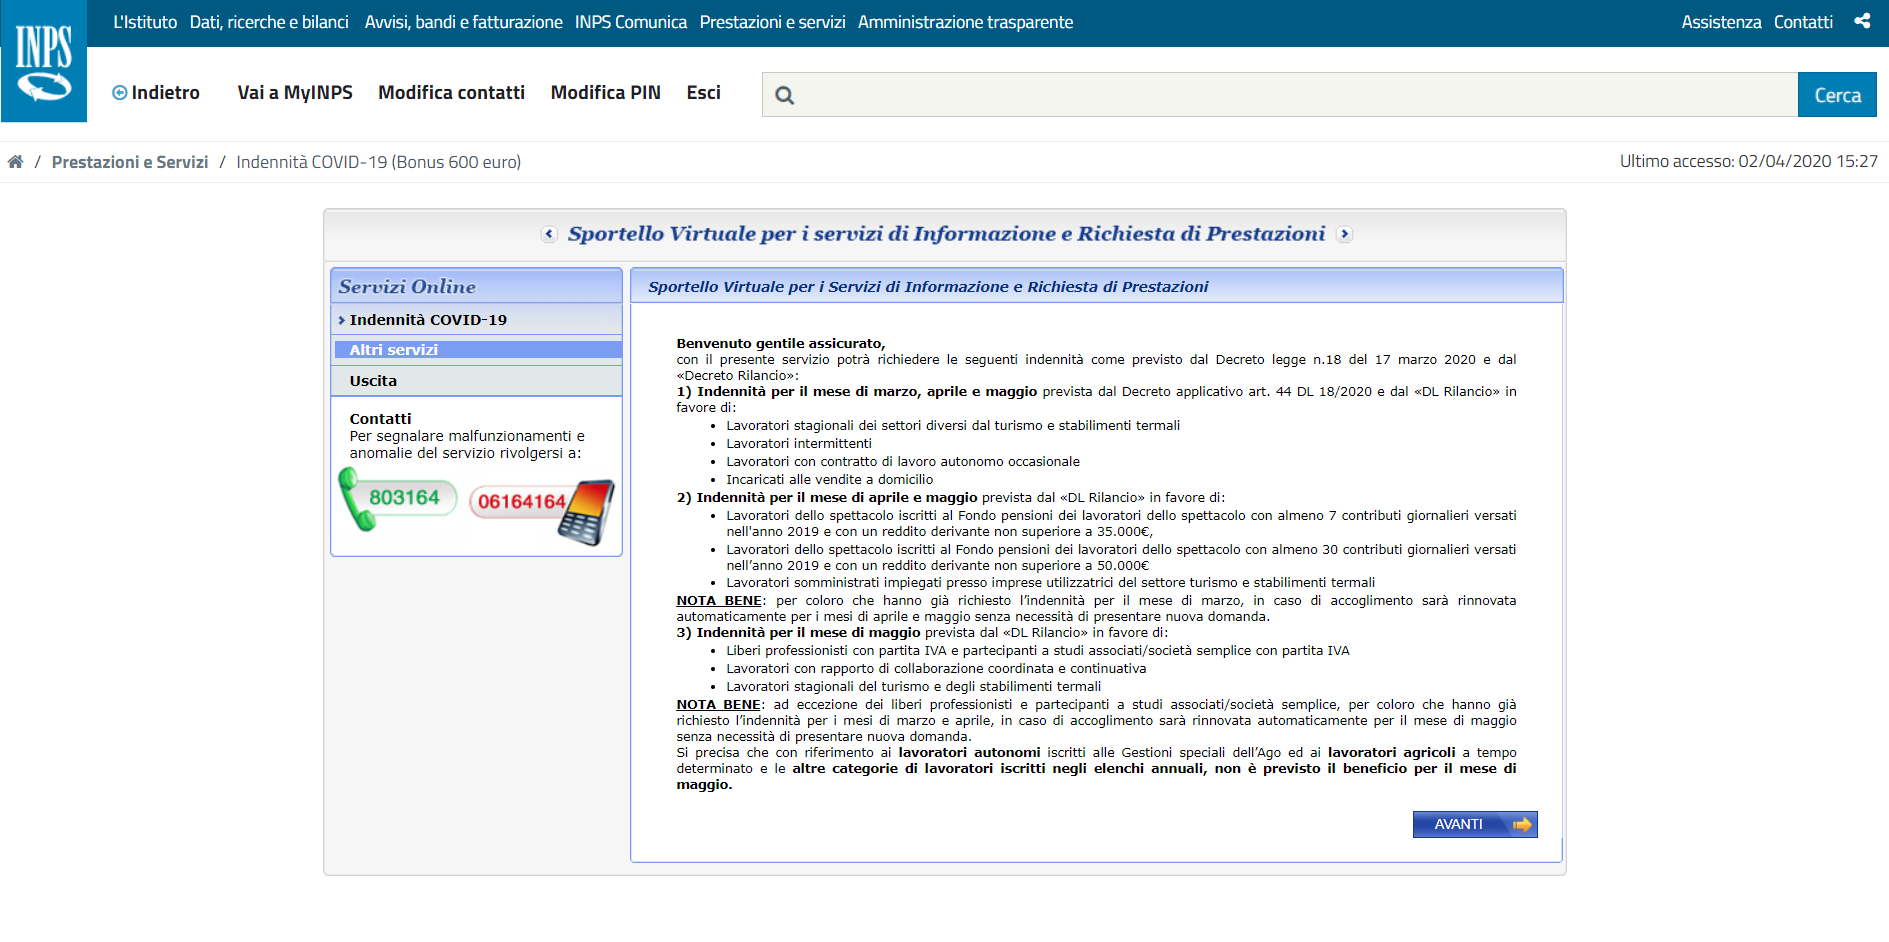Click the AVANTI button

tap(1475, 824)
